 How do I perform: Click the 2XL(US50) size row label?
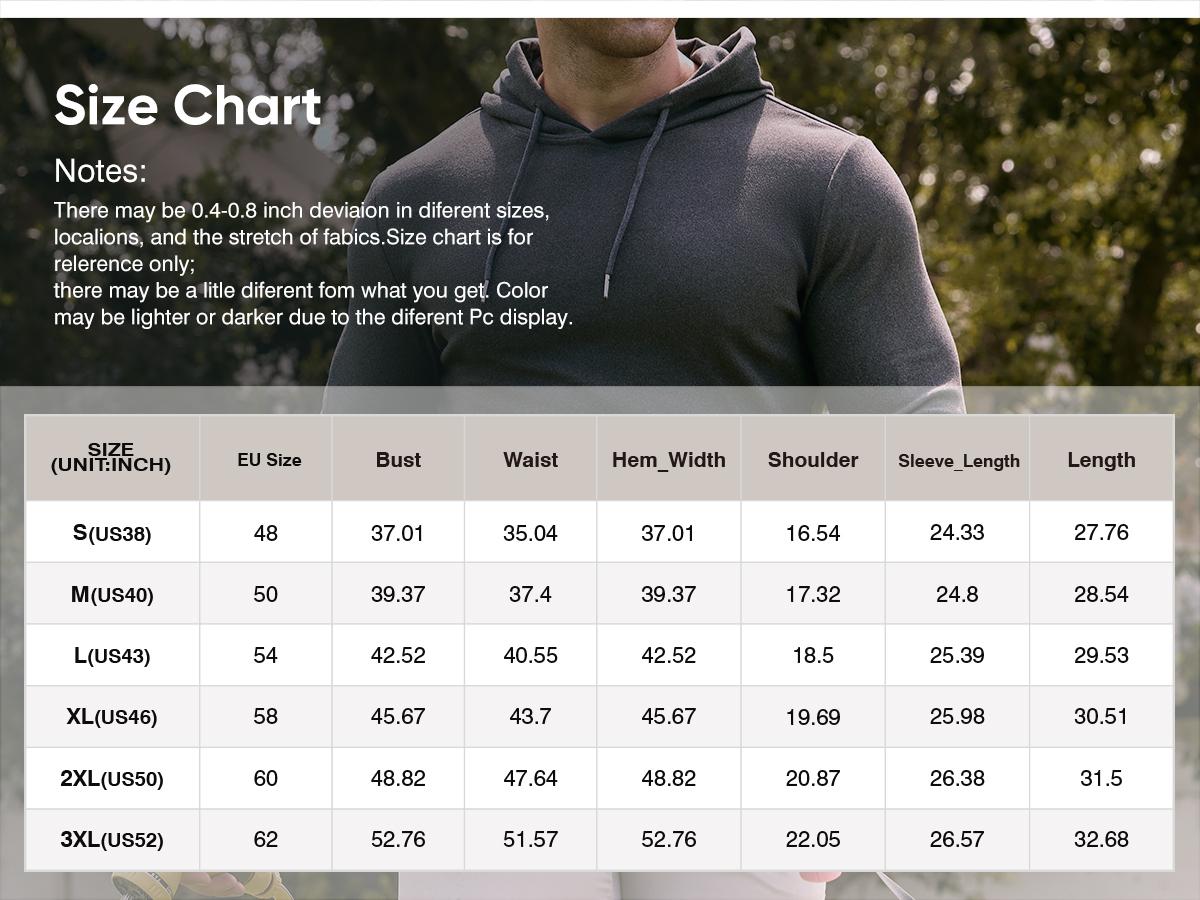[x=112, y=779]
